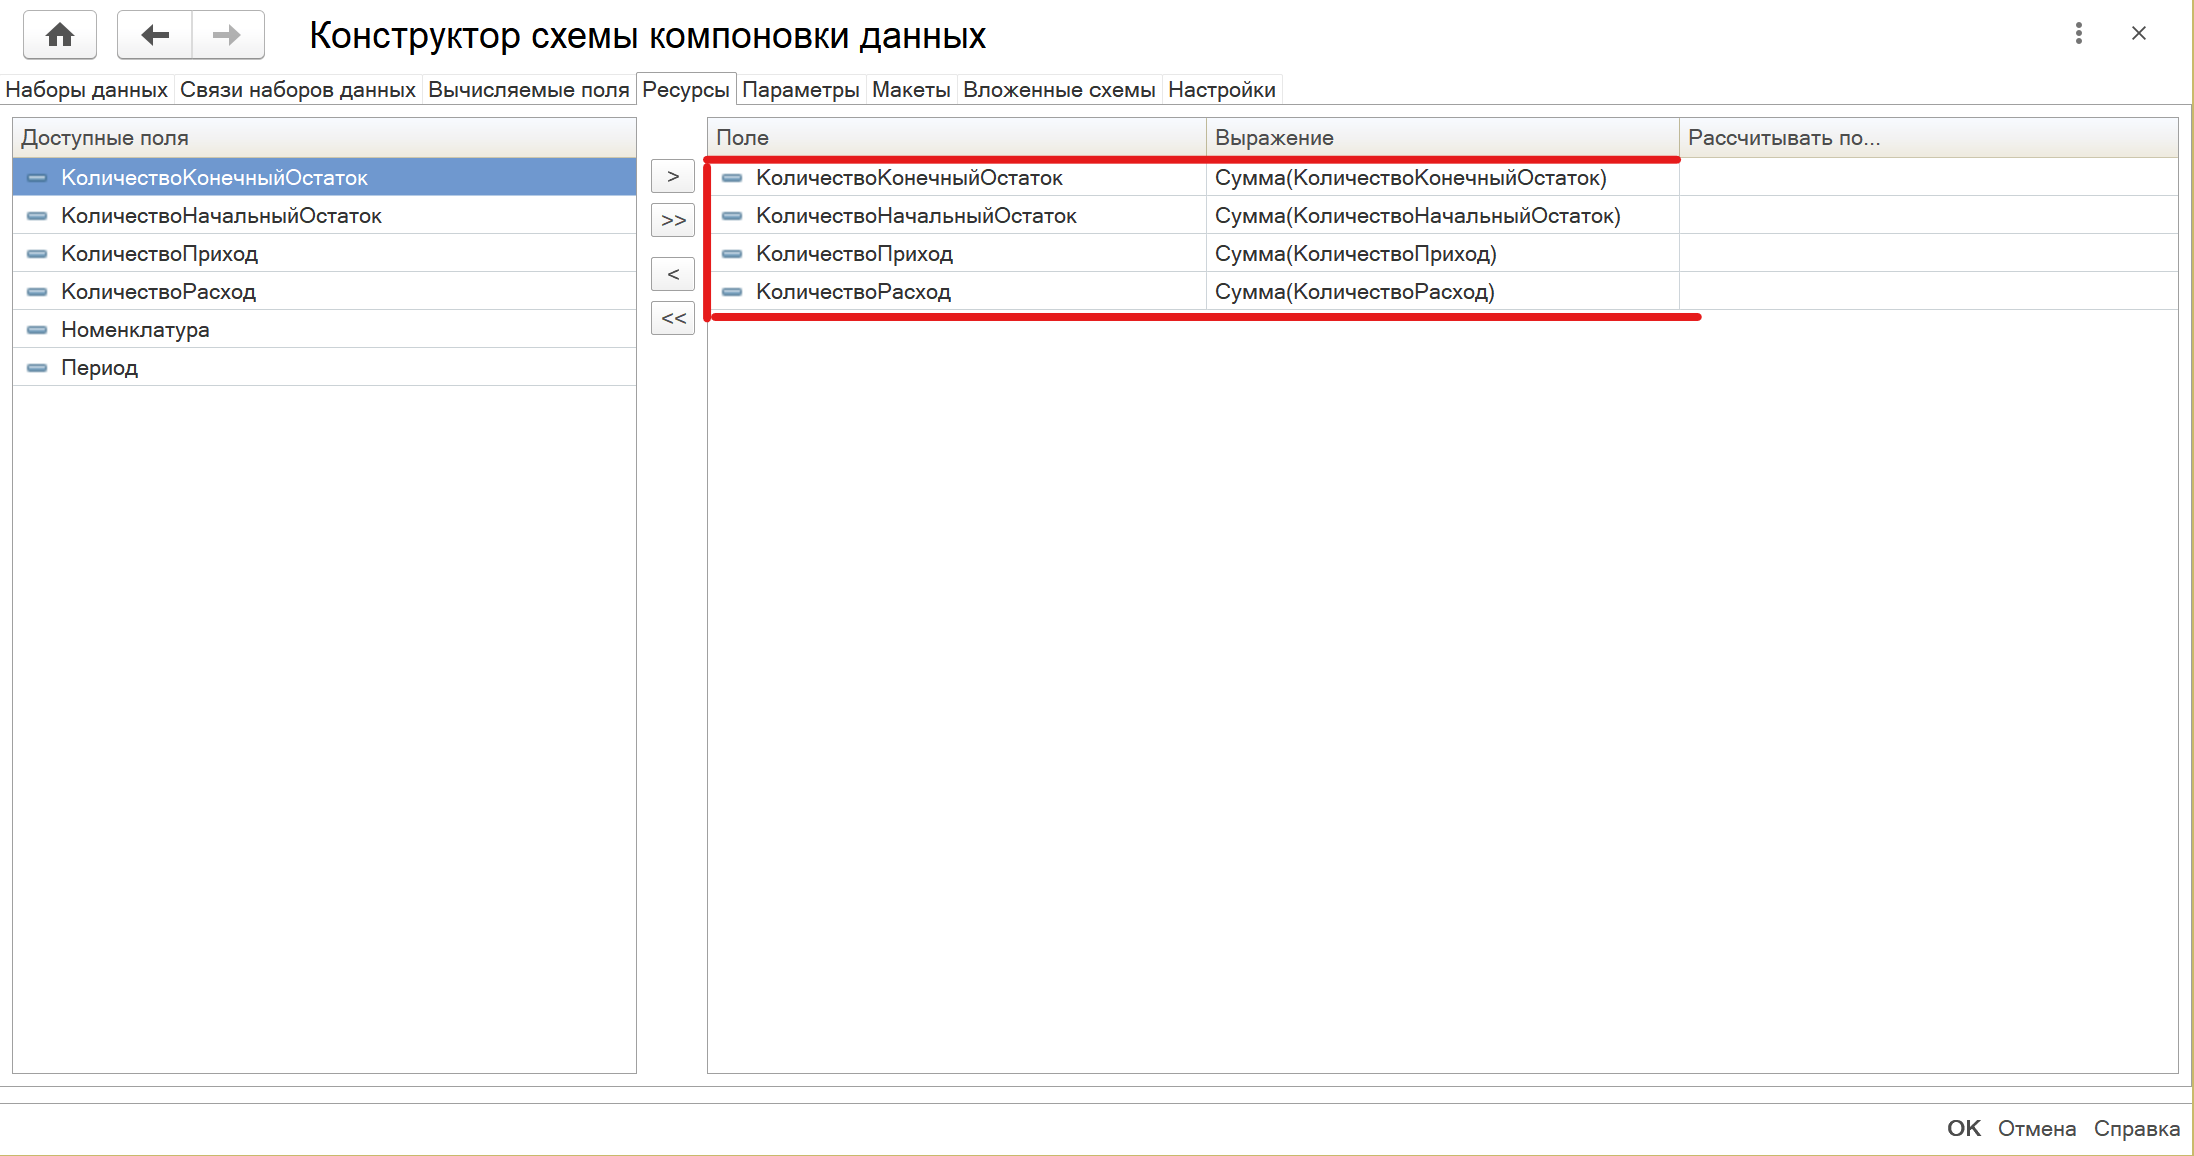Select resource row КоличествоКонечныйОстаток in Поле column
The width and height of the screenshot is (2194, 1156).
coord(958,177)
